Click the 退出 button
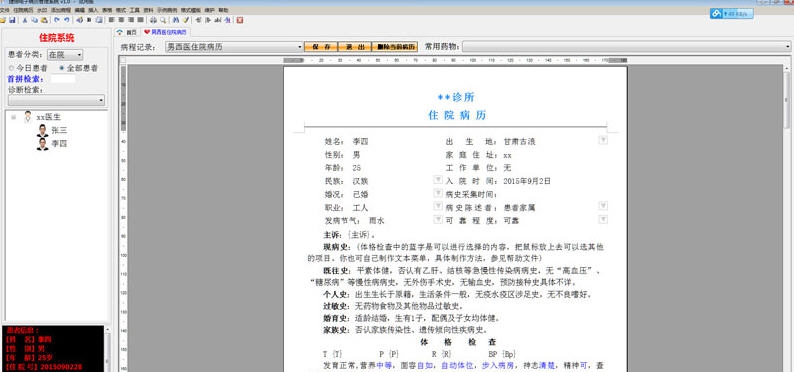The height and width of the screenshot is (372, 794). tap(355, 47)
